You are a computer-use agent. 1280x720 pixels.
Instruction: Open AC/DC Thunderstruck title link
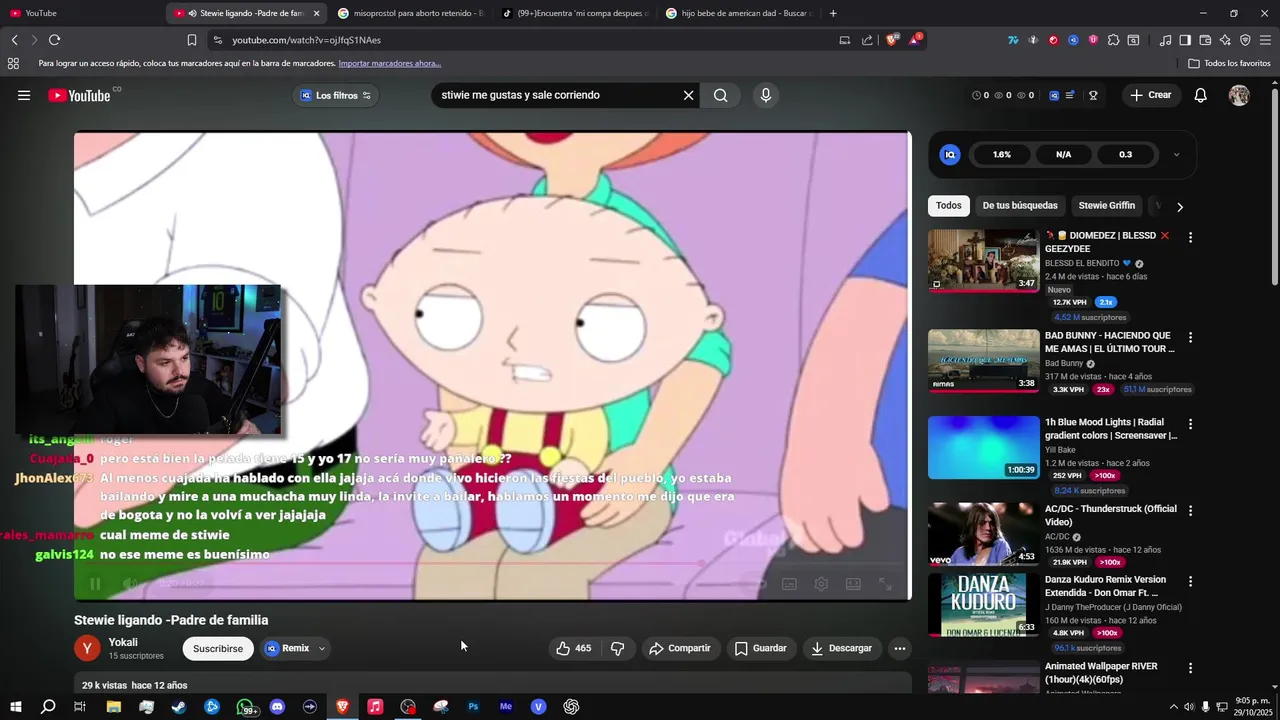pyautogui.click(x=1111, y=515)
